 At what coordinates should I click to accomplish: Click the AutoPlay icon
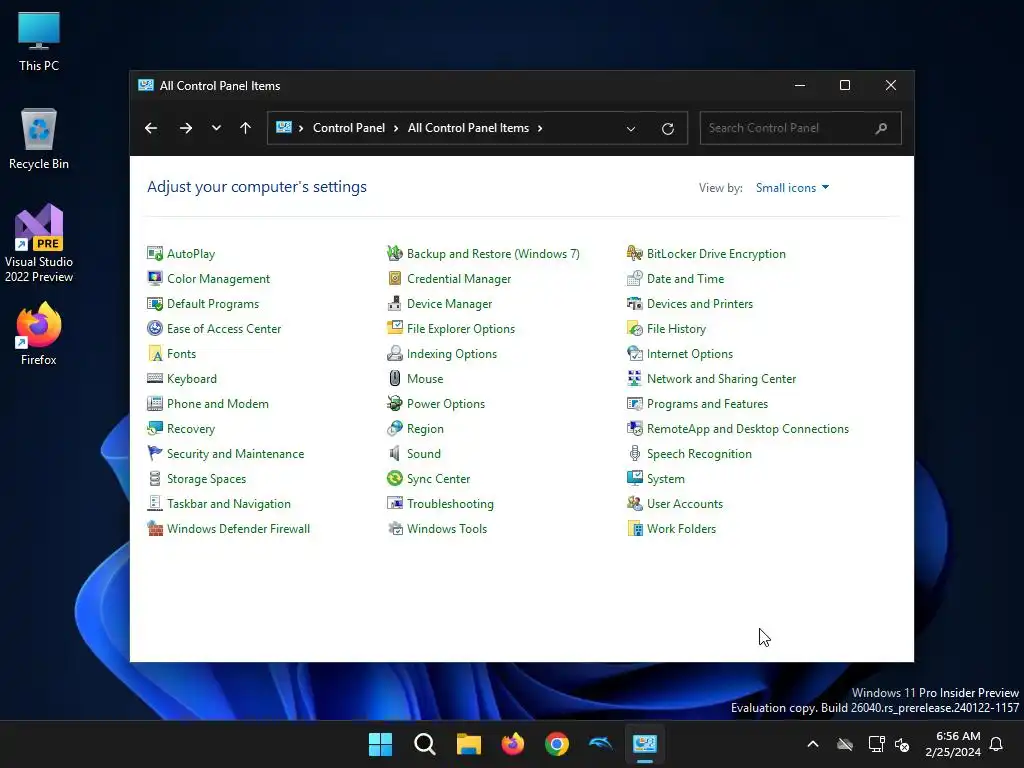coord(155,253)
